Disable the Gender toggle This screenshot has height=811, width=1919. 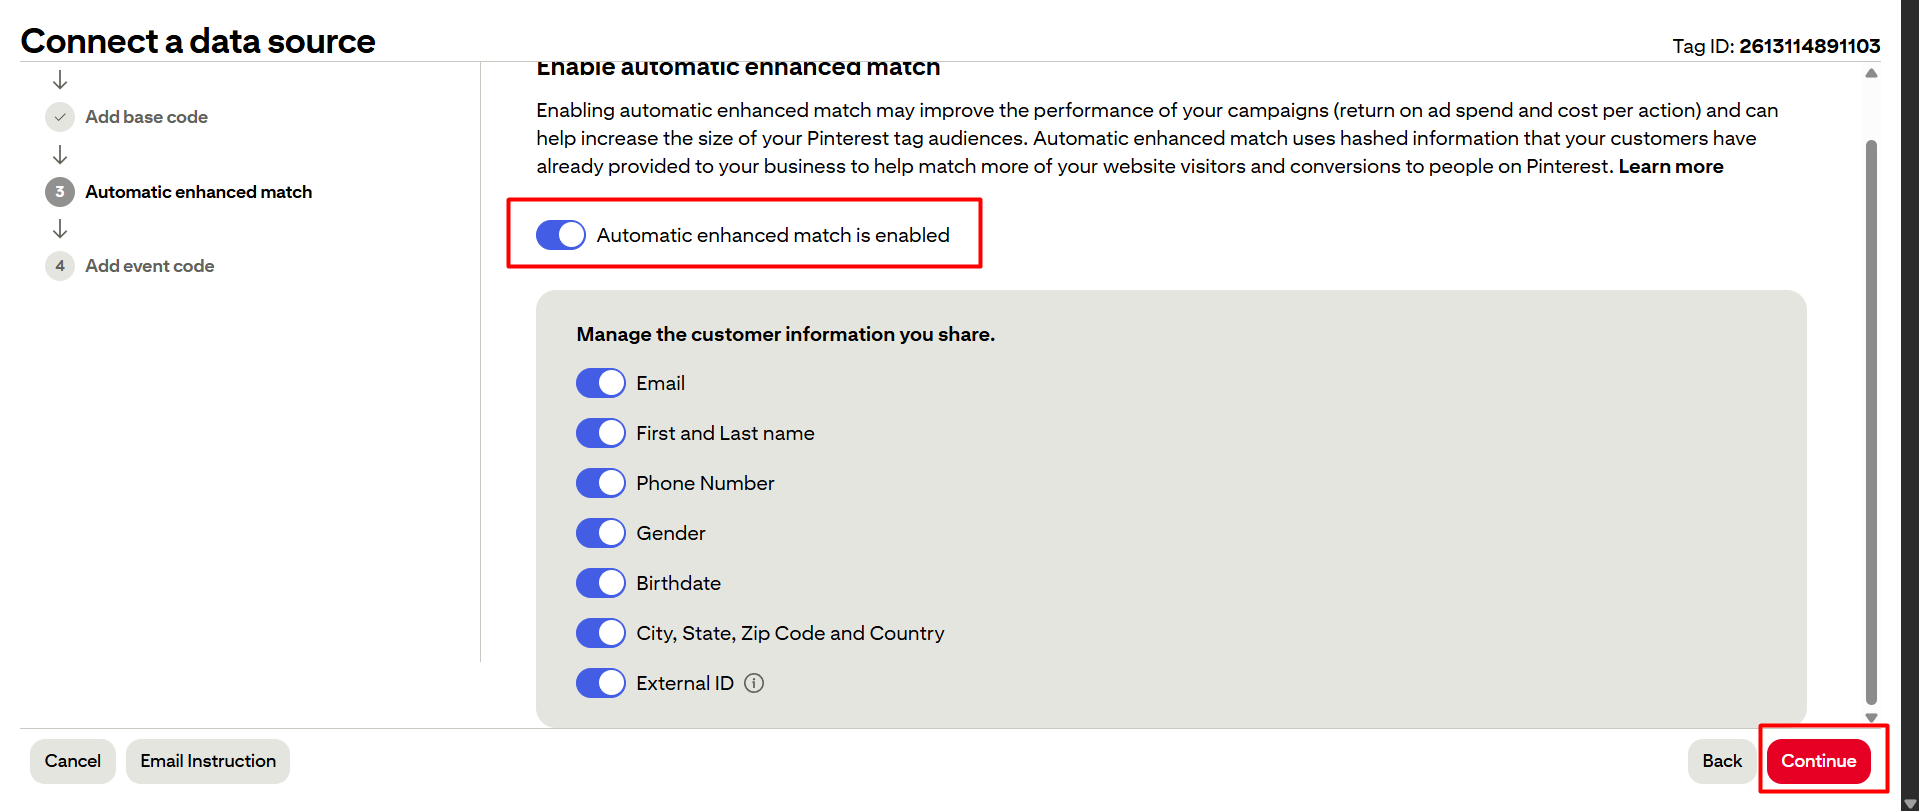coord(601,533)
